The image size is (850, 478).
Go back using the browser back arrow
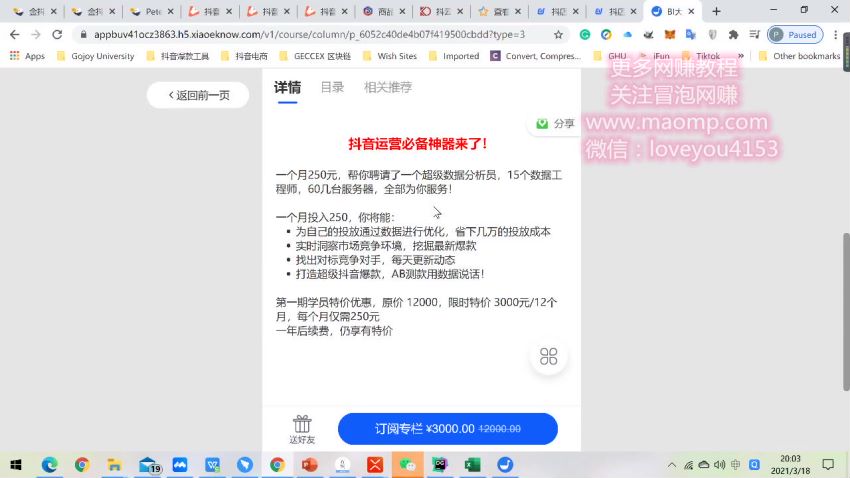coord(15,35)
